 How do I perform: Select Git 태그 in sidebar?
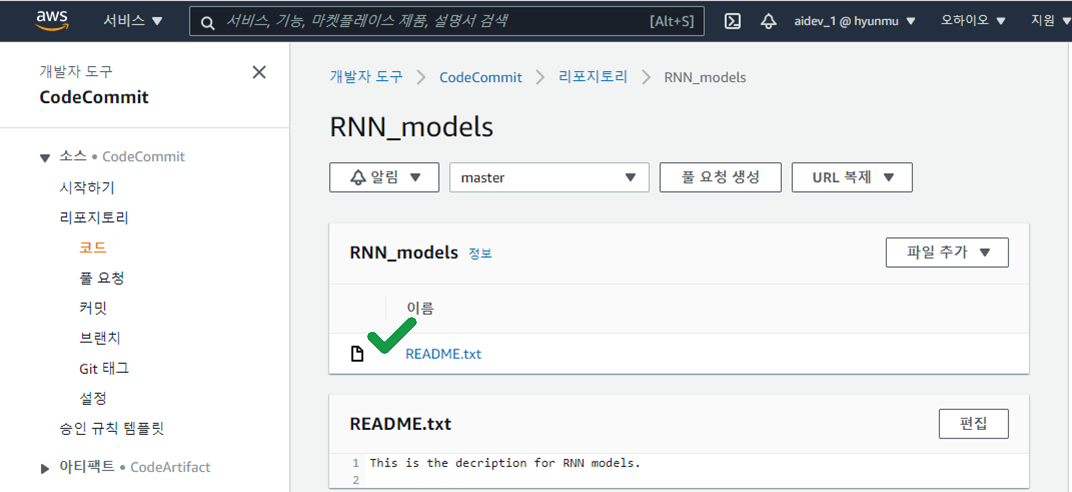click(x=104, y=368)
